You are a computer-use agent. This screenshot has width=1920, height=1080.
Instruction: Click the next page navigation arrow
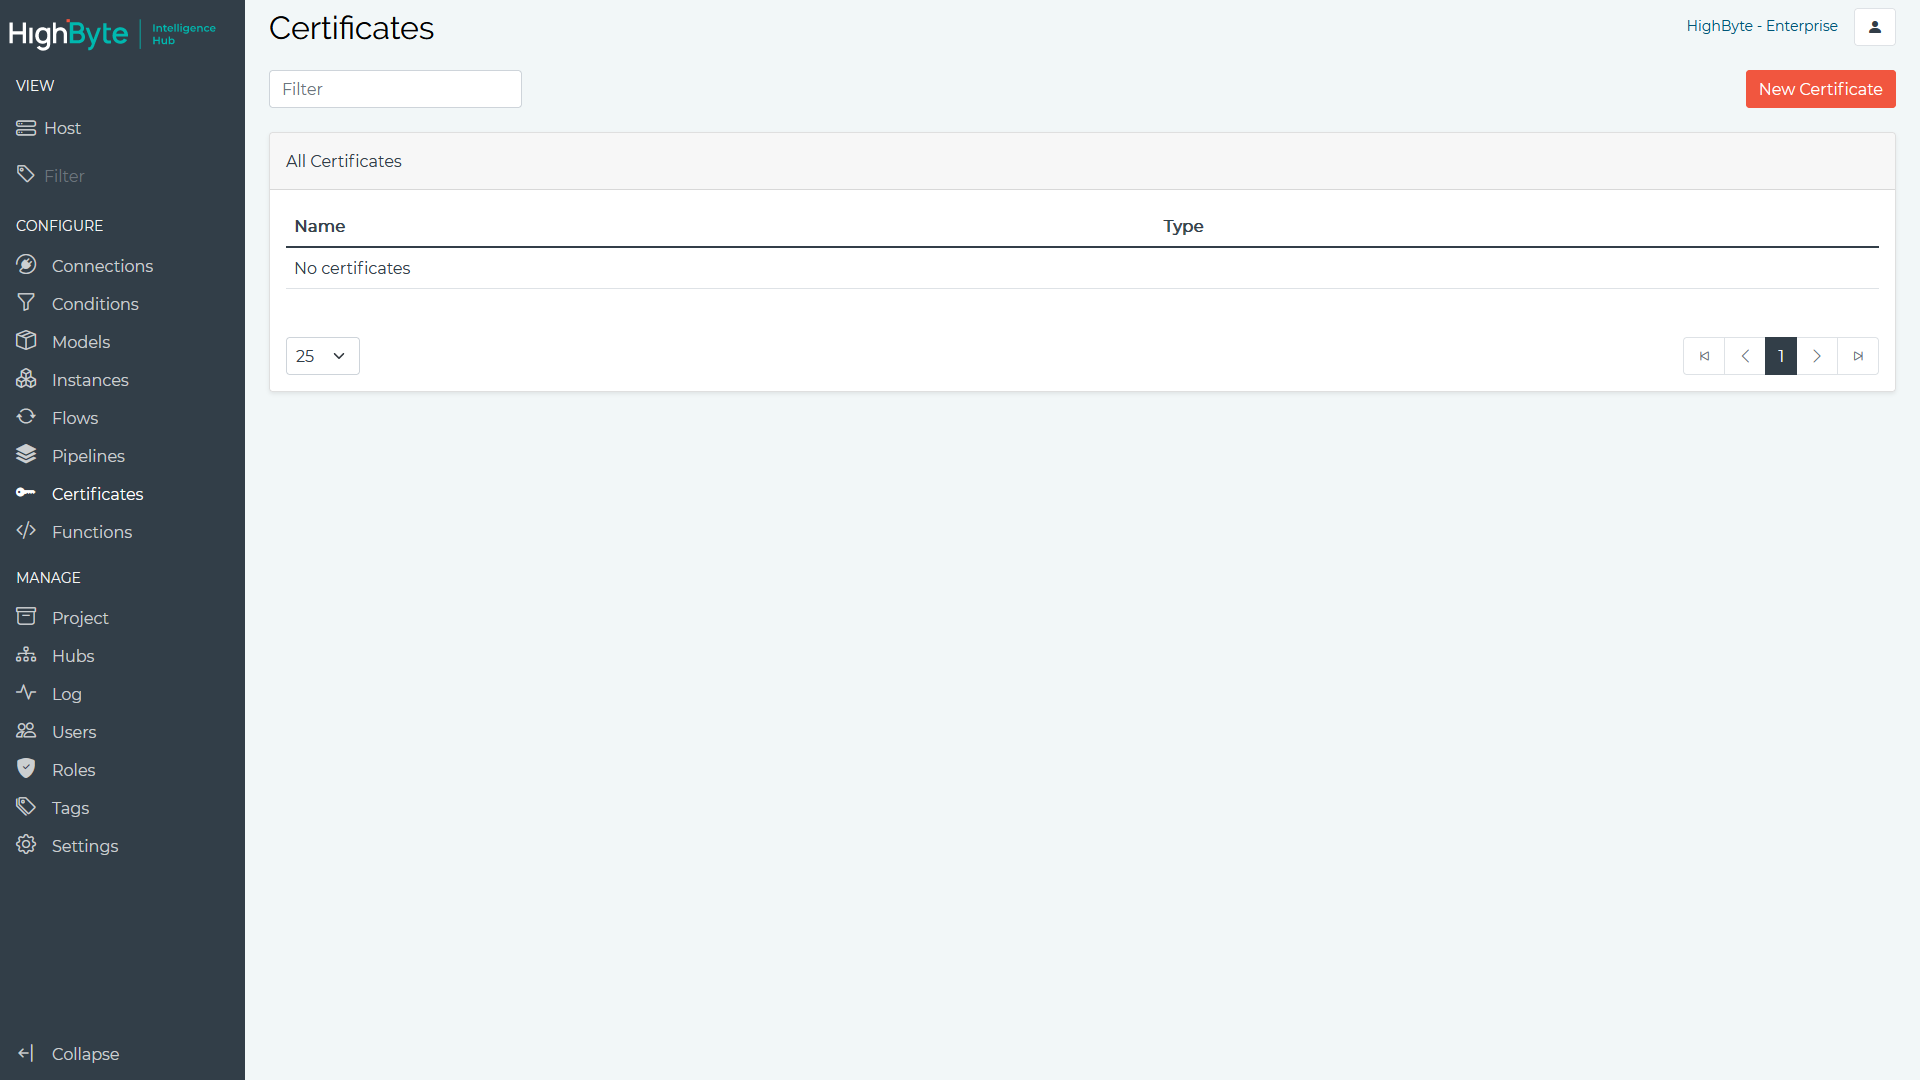(1818, 356)
